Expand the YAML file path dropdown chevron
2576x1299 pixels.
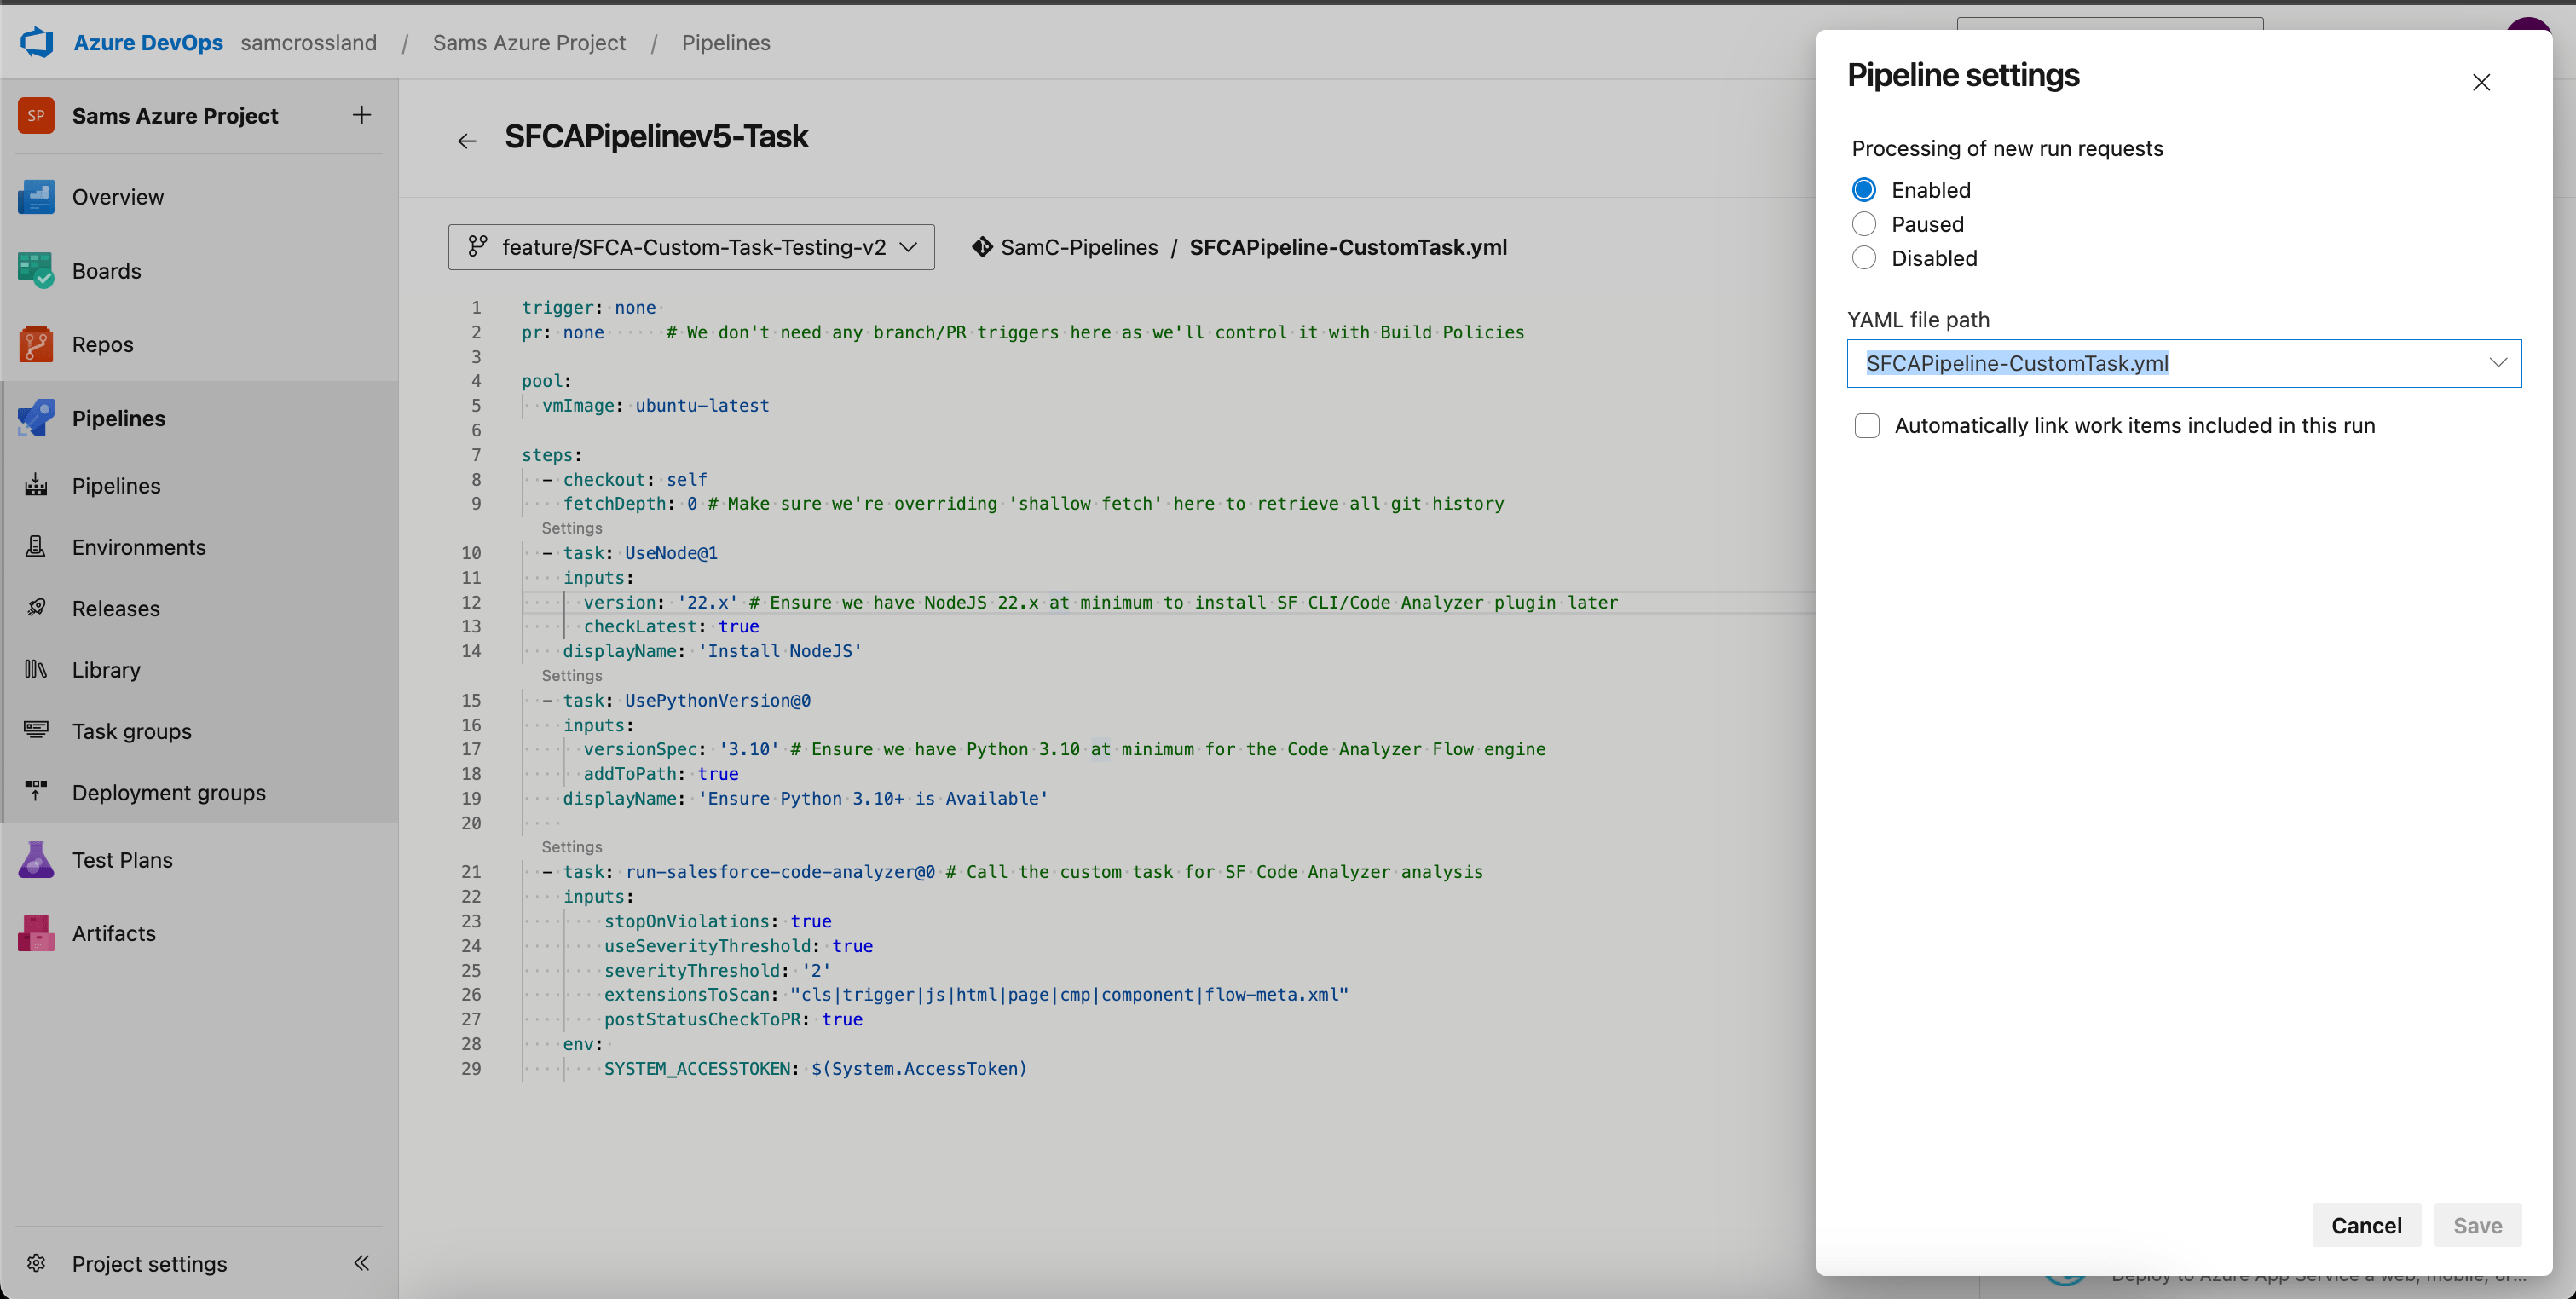click(x=2497, y=363)
